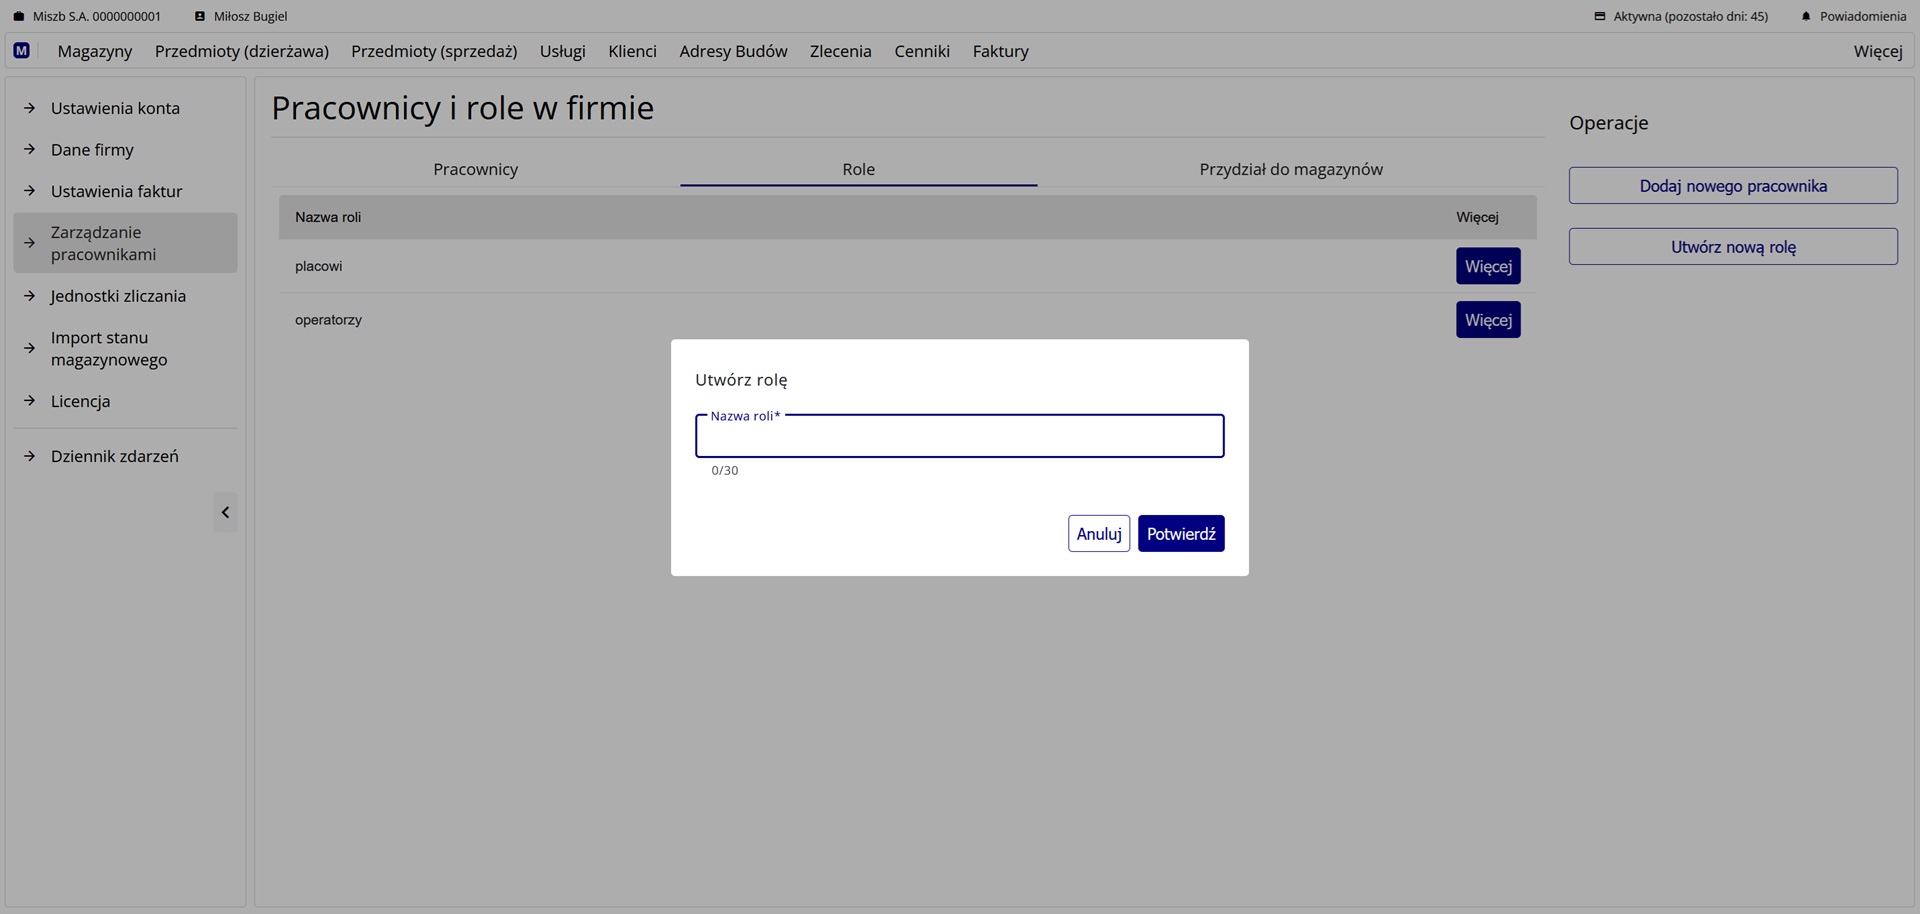Open the Więcej menu in the top bar
The image size is (1920, 914).
1877,51
